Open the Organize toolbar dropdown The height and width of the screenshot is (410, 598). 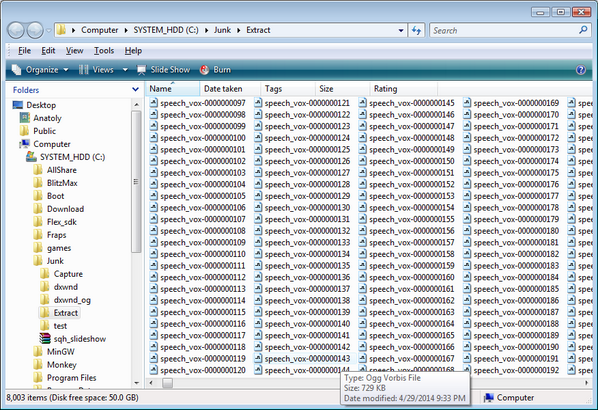40,70
